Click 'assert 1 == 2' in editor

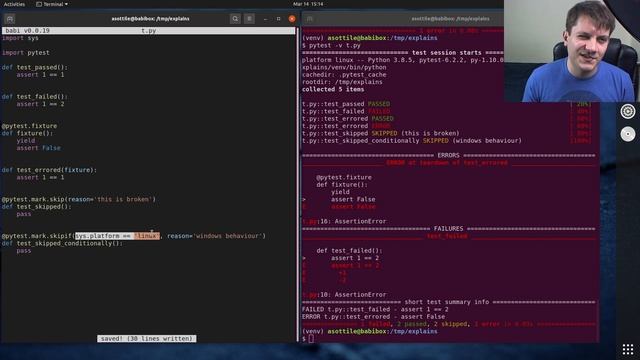[x=40, y=104]
